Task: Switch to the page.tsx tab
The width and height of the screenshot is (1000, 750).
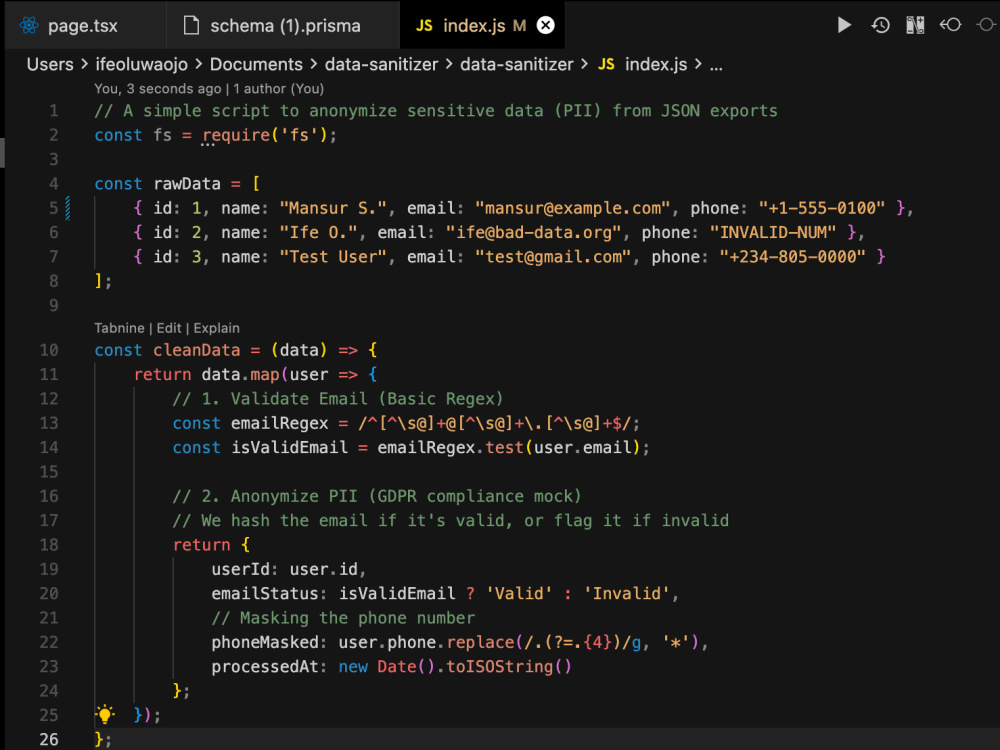Action: click(83, 26)
